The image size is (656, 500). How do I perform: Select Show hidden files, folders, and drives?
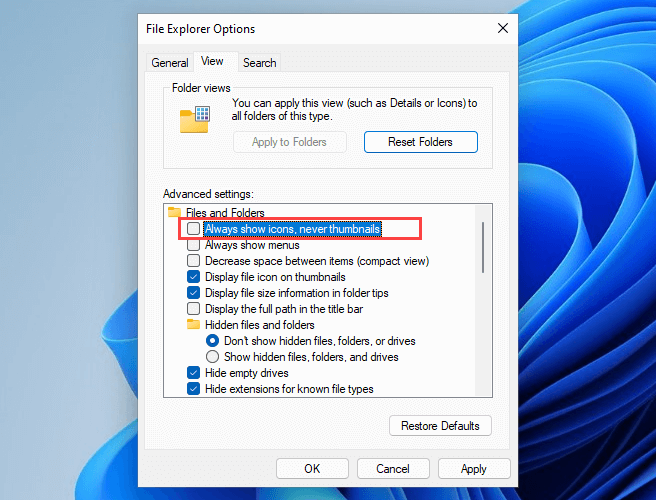coord(212,357)
